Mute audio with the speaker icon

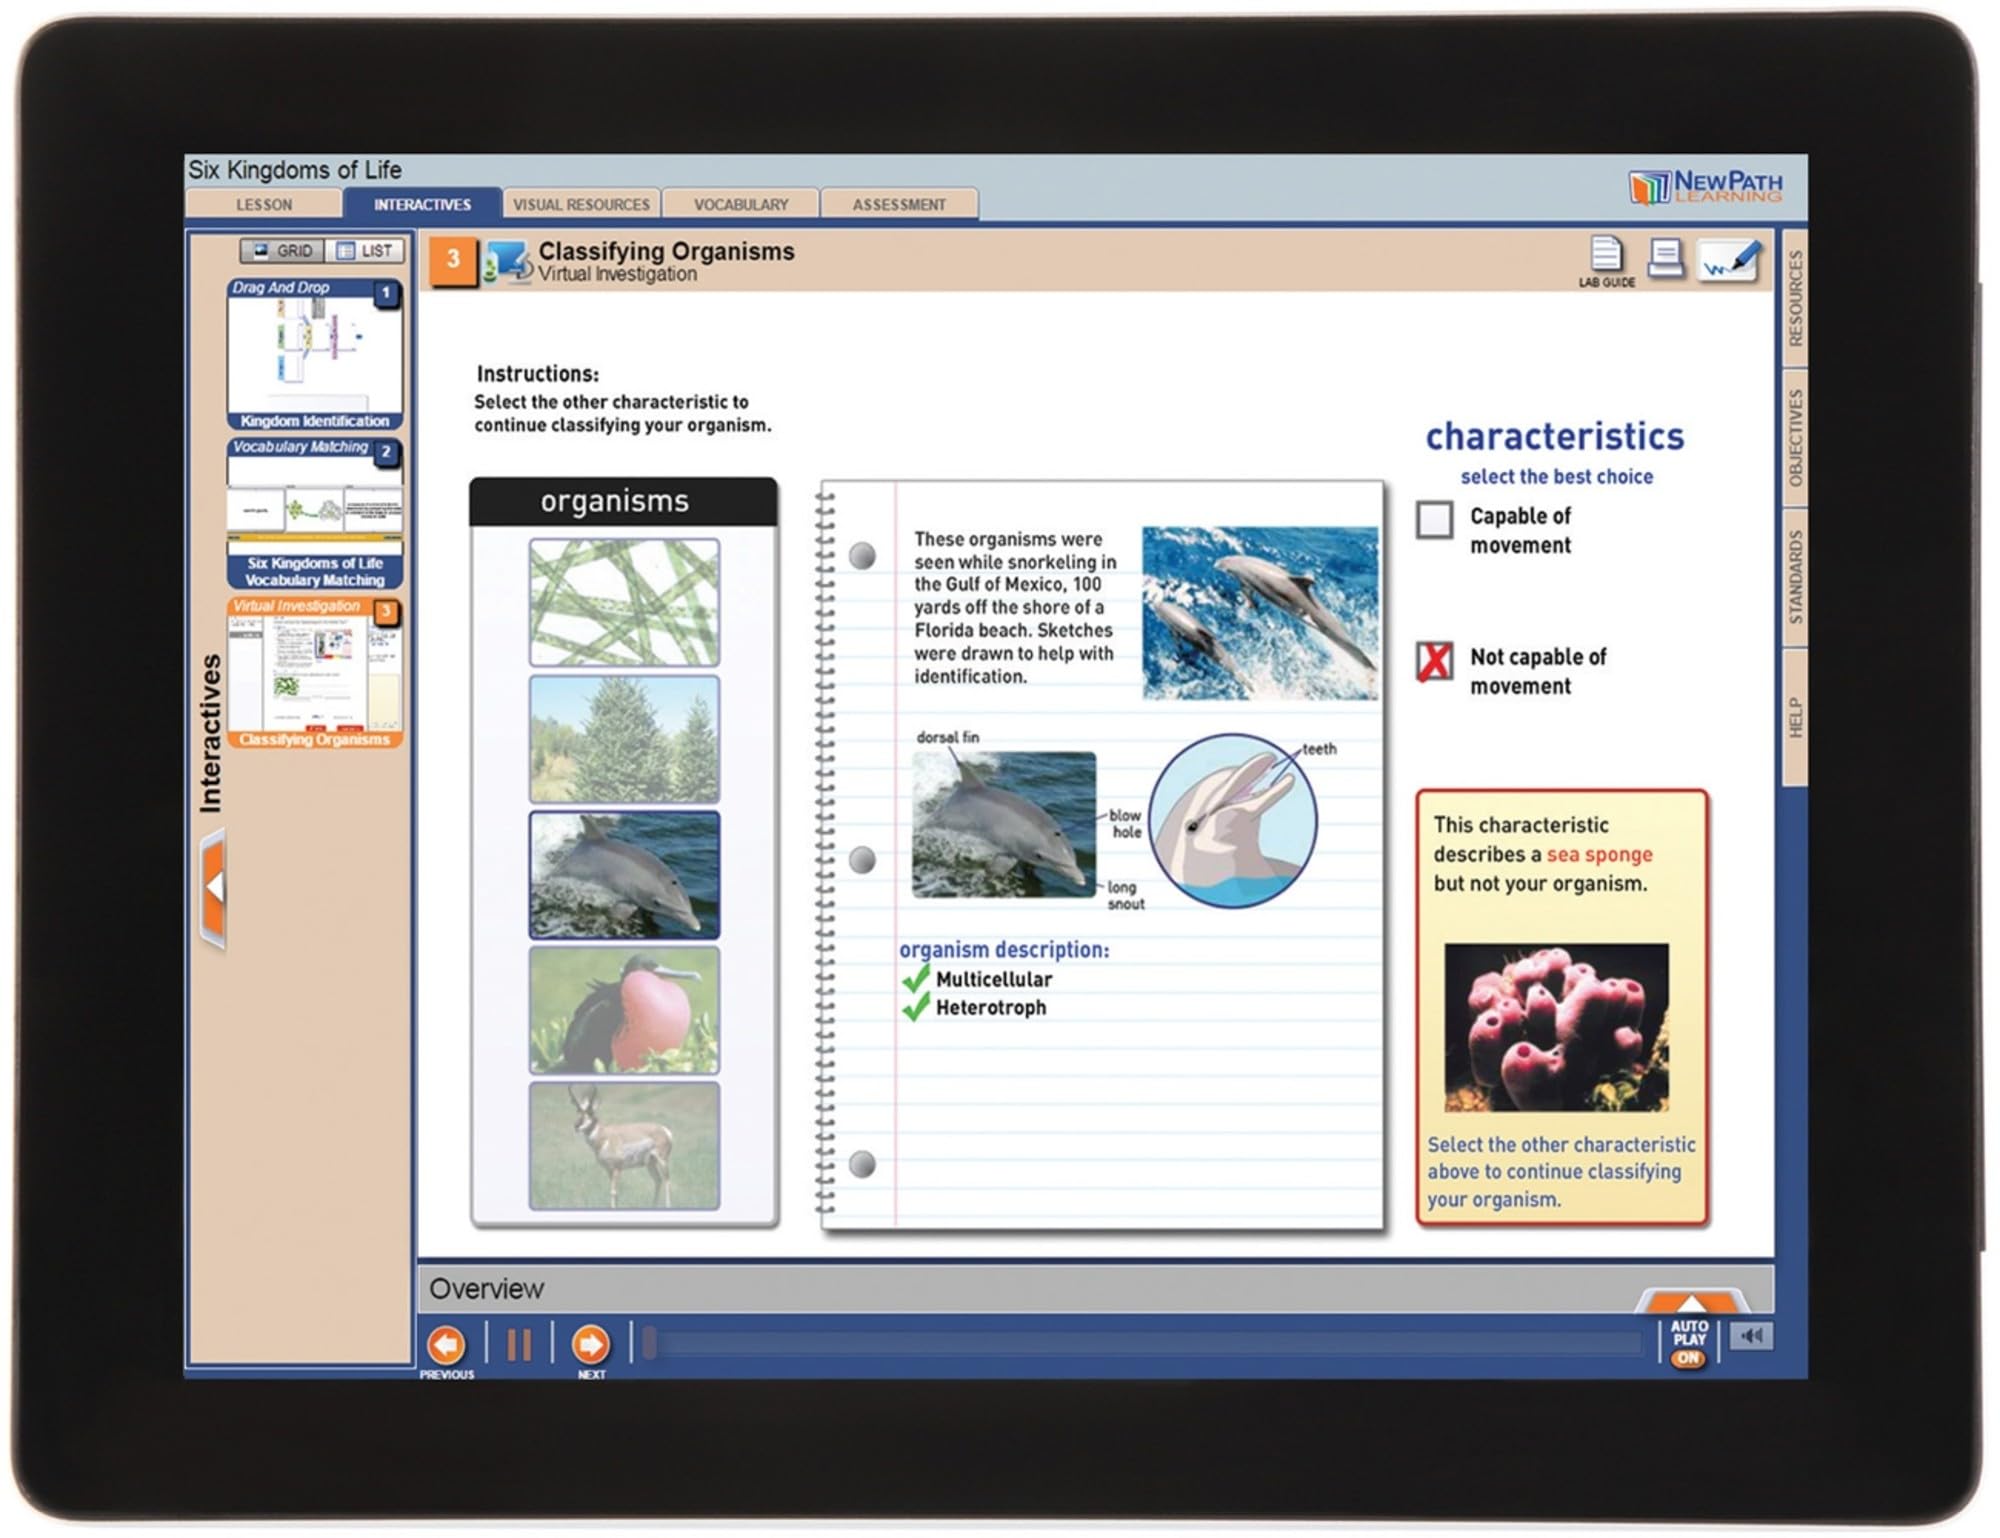click(x=1751, y=1336)
